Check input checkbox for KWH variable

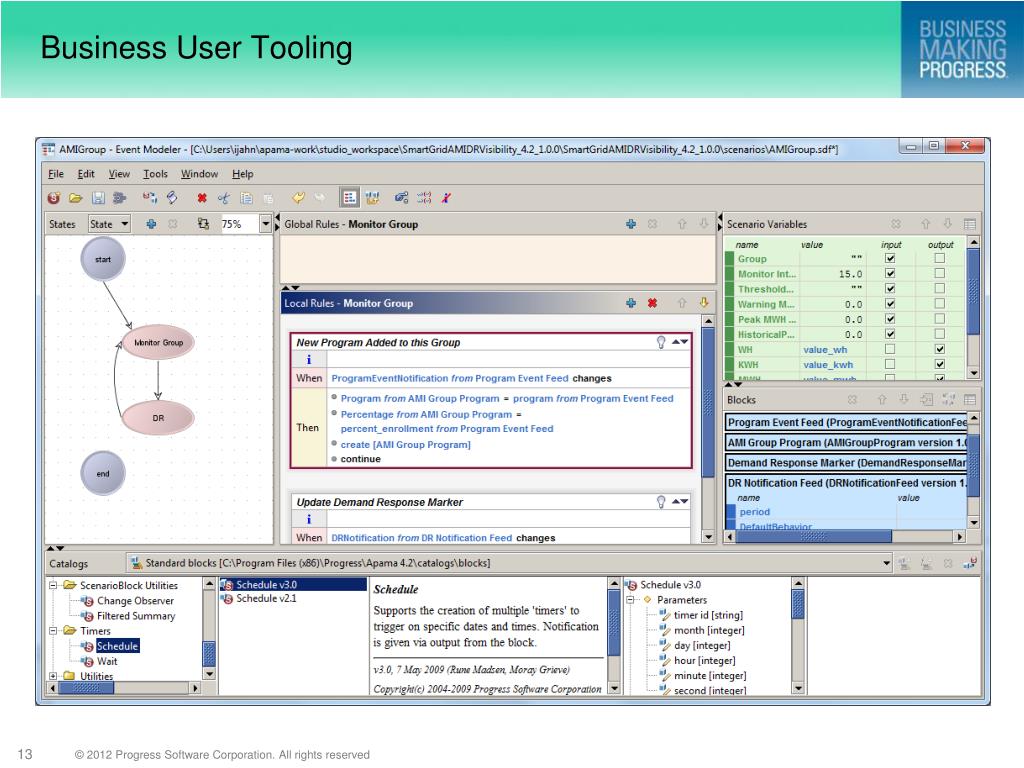coord(889,364)
